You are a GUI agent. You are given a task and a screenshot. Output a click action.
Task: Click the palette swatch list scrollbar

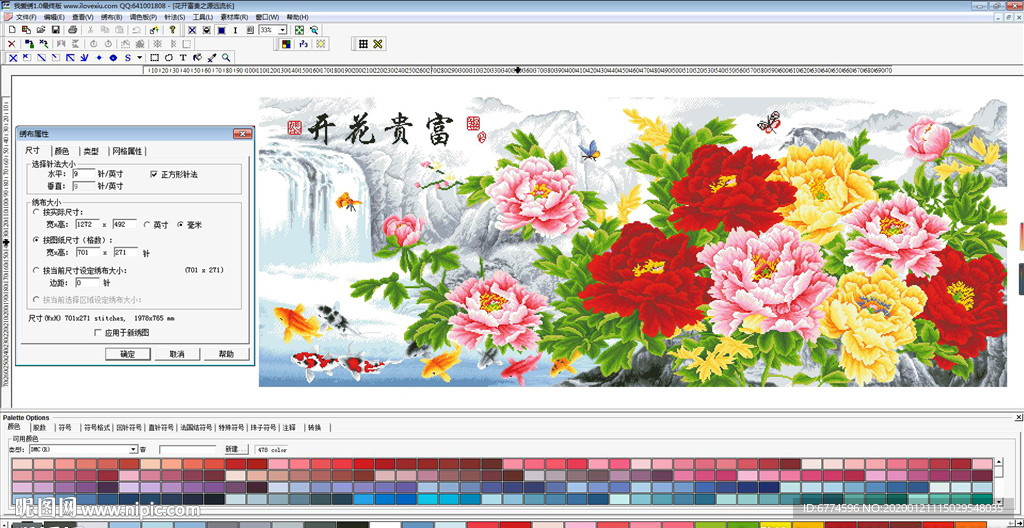tap(998, 480)
